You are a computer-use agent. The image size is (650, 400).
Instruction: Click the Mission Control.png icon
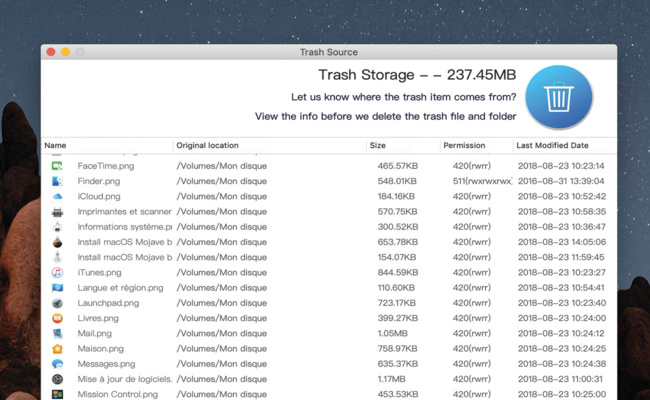pyautogui.click(x=58, y=394)
